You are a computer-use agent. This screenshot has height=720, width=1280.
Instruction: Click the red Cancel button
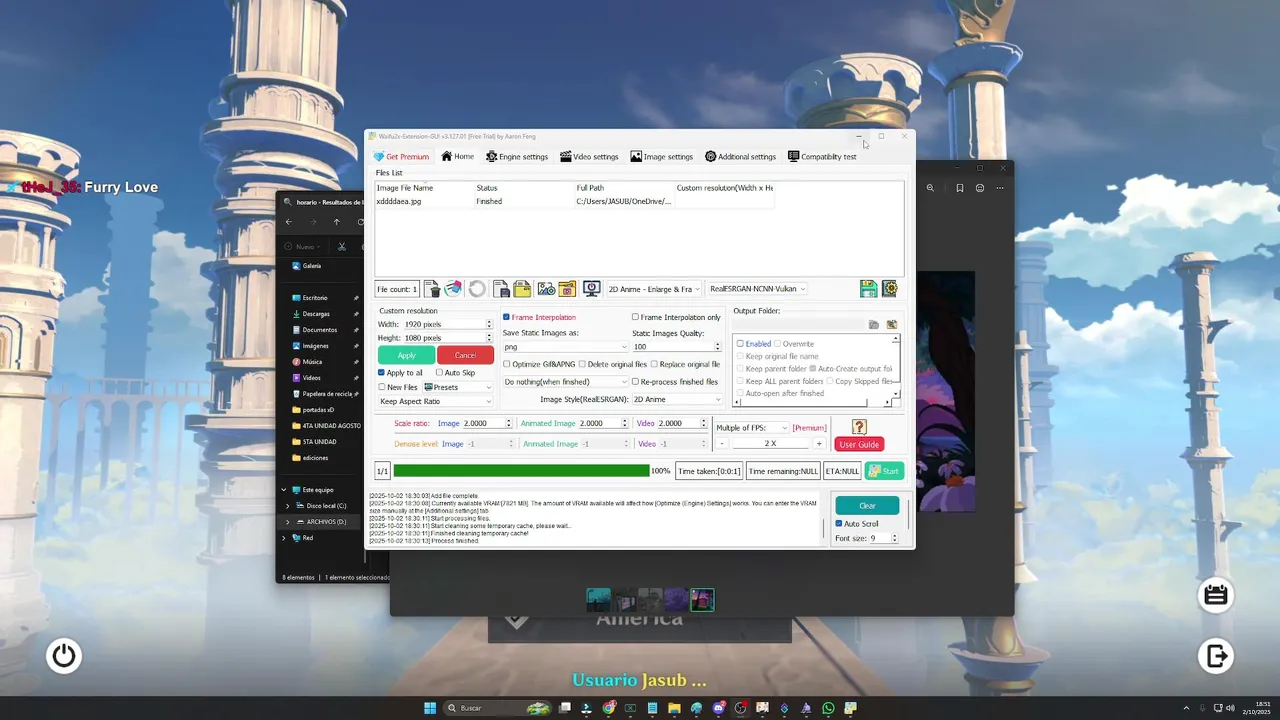(x=465, y=355)
